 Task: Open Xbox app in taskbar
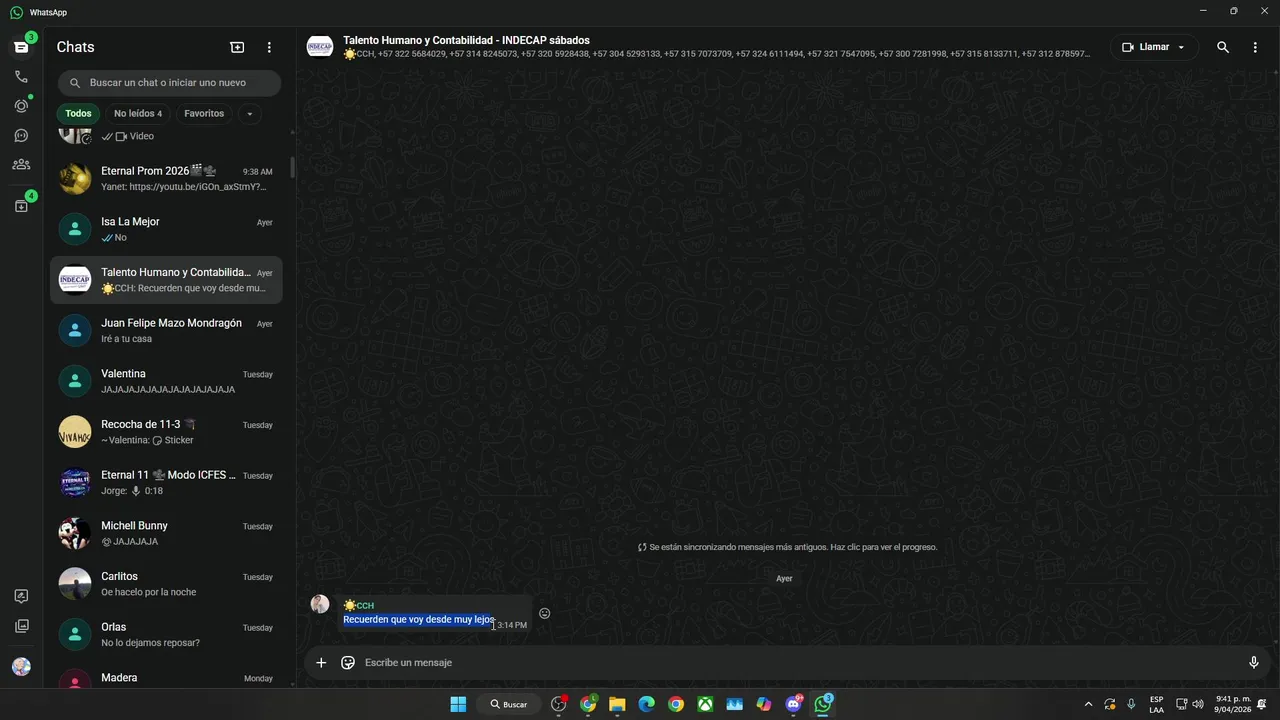point(705,704)
